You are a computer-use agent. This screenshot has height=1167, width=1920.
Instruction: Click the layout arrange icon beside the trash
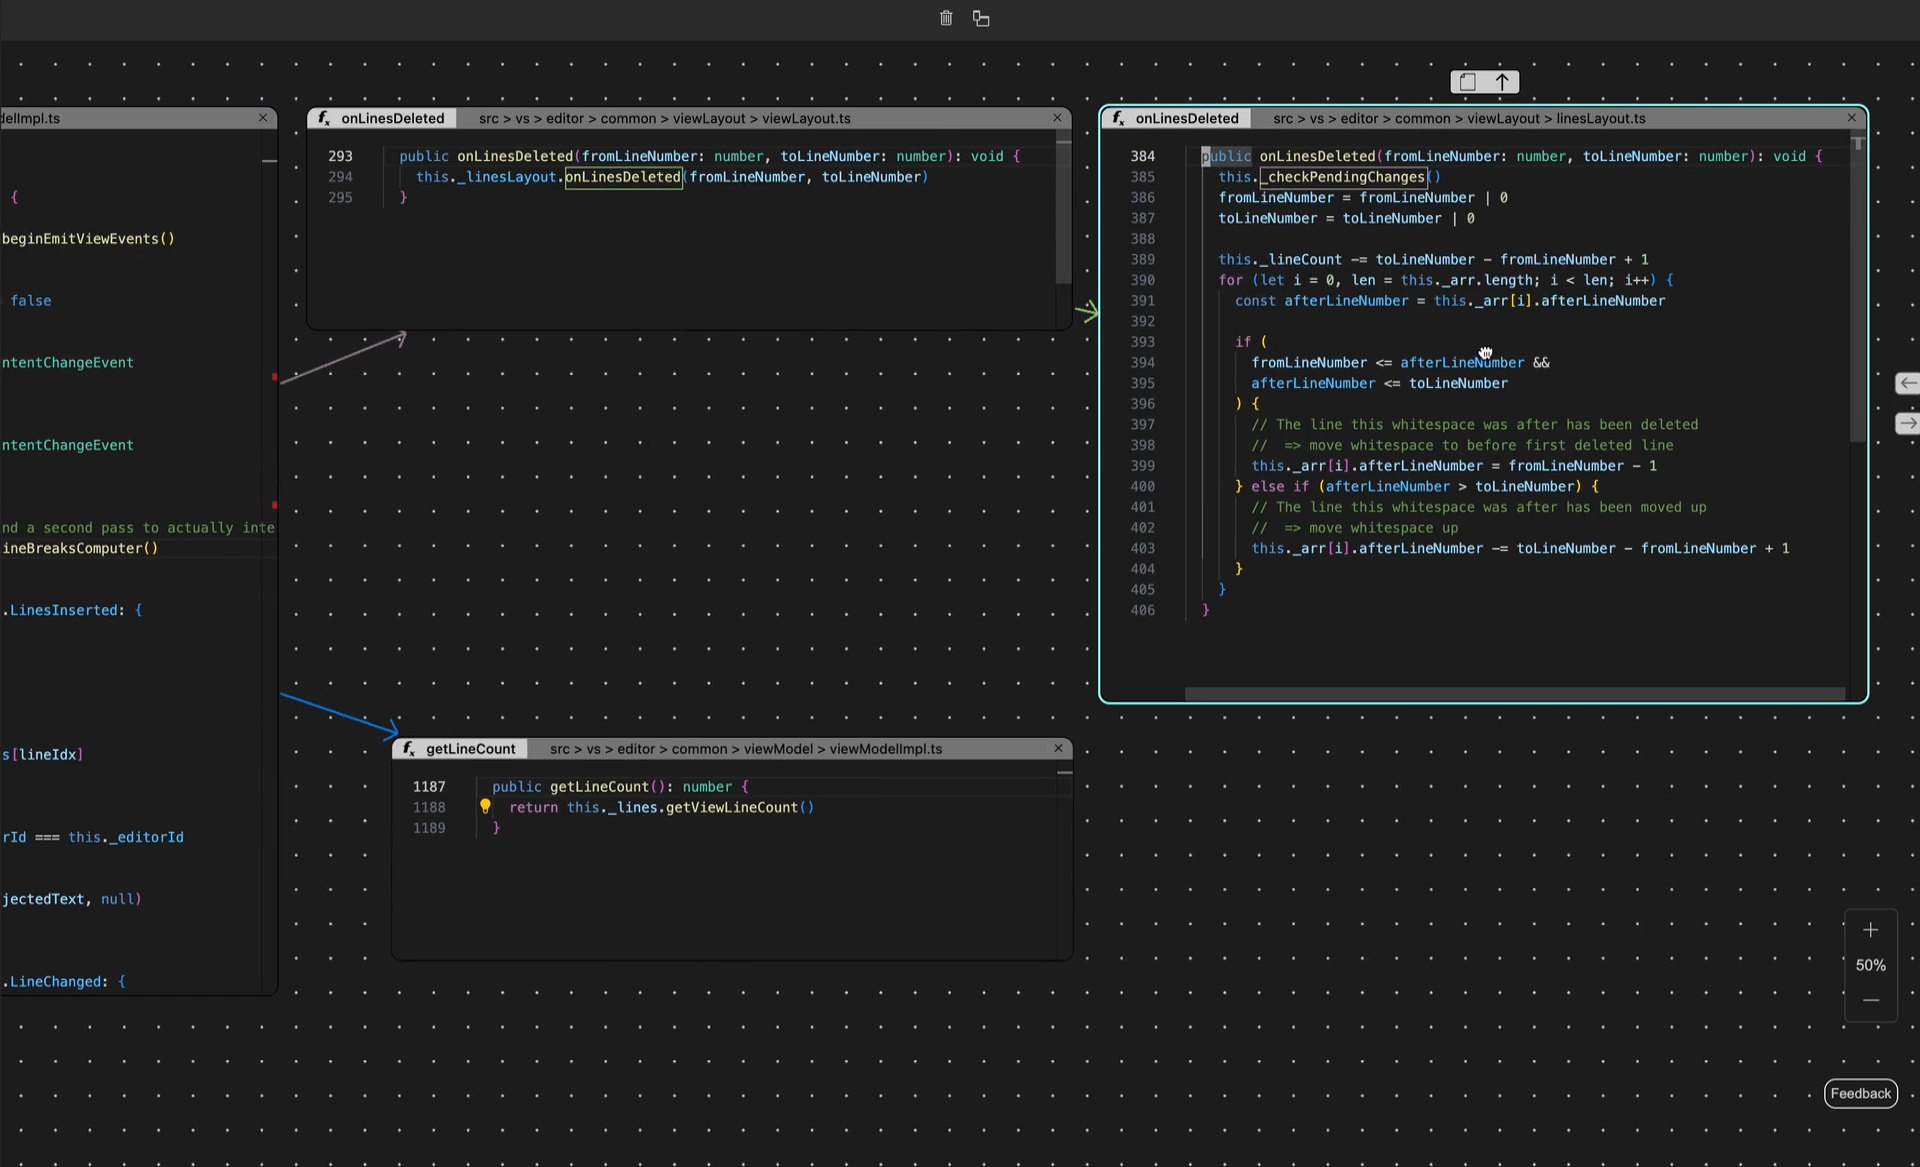pos(981,18)
